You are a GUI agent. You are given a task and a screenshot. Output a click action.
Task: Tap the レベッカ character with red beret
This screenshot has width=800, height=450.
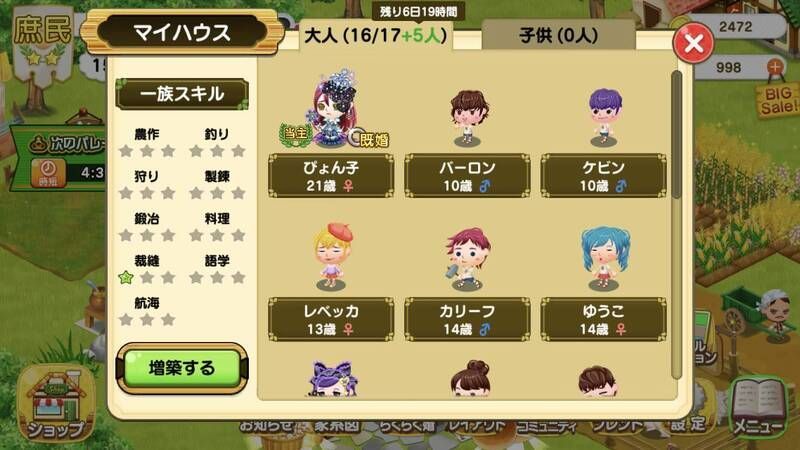332,257
